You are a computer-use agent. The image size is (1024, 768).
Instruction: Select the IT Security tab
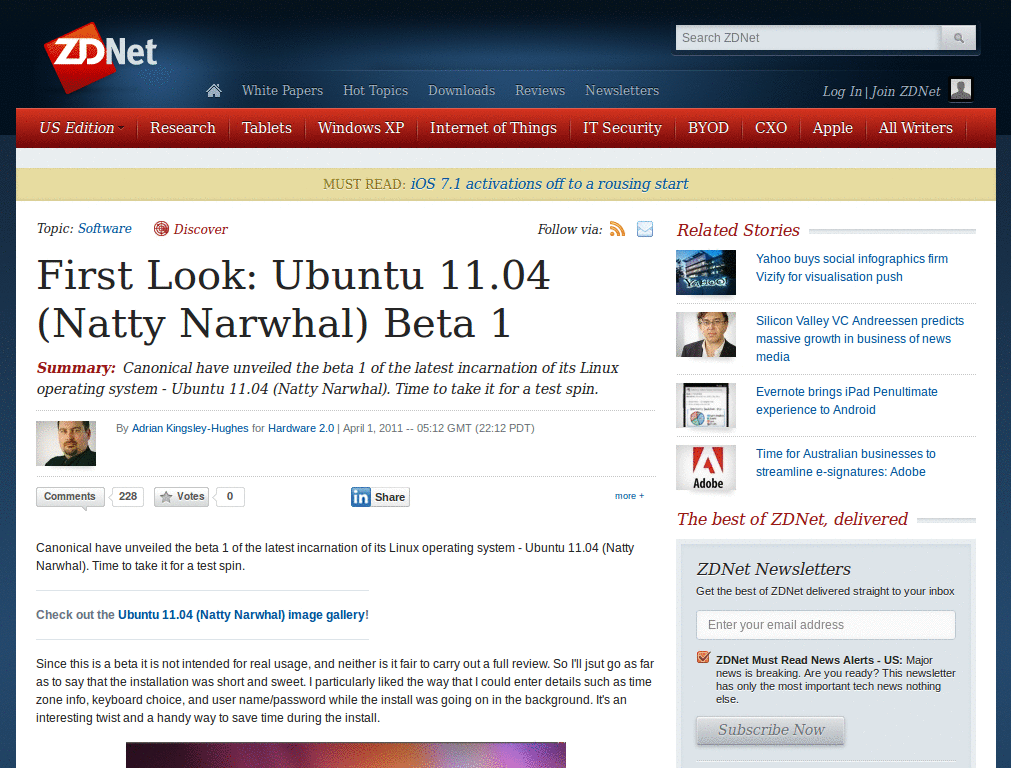[622, 128]
